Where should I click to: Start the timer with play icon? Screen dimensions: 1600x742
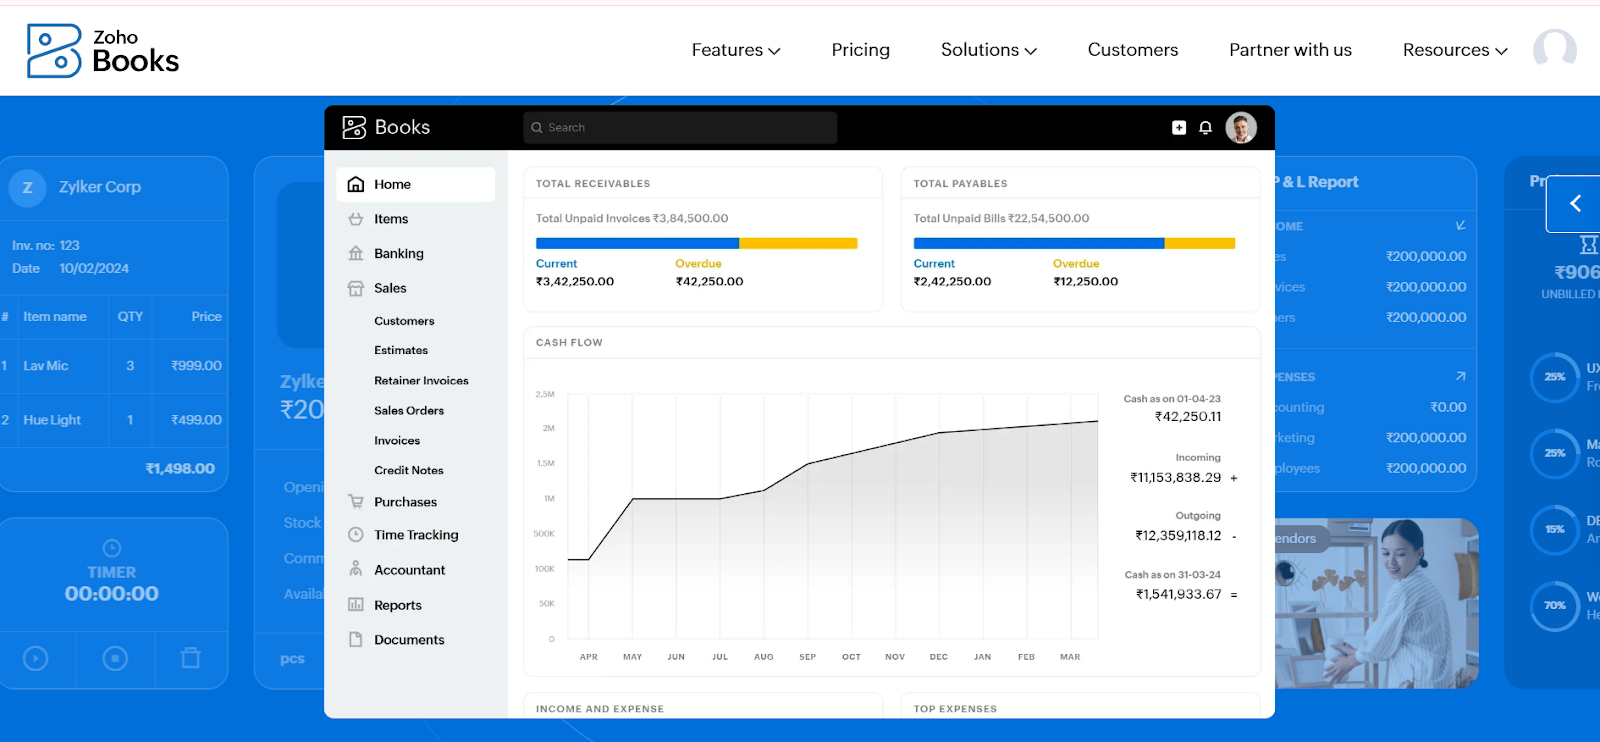pyautogui.click(x=35, y=659)
